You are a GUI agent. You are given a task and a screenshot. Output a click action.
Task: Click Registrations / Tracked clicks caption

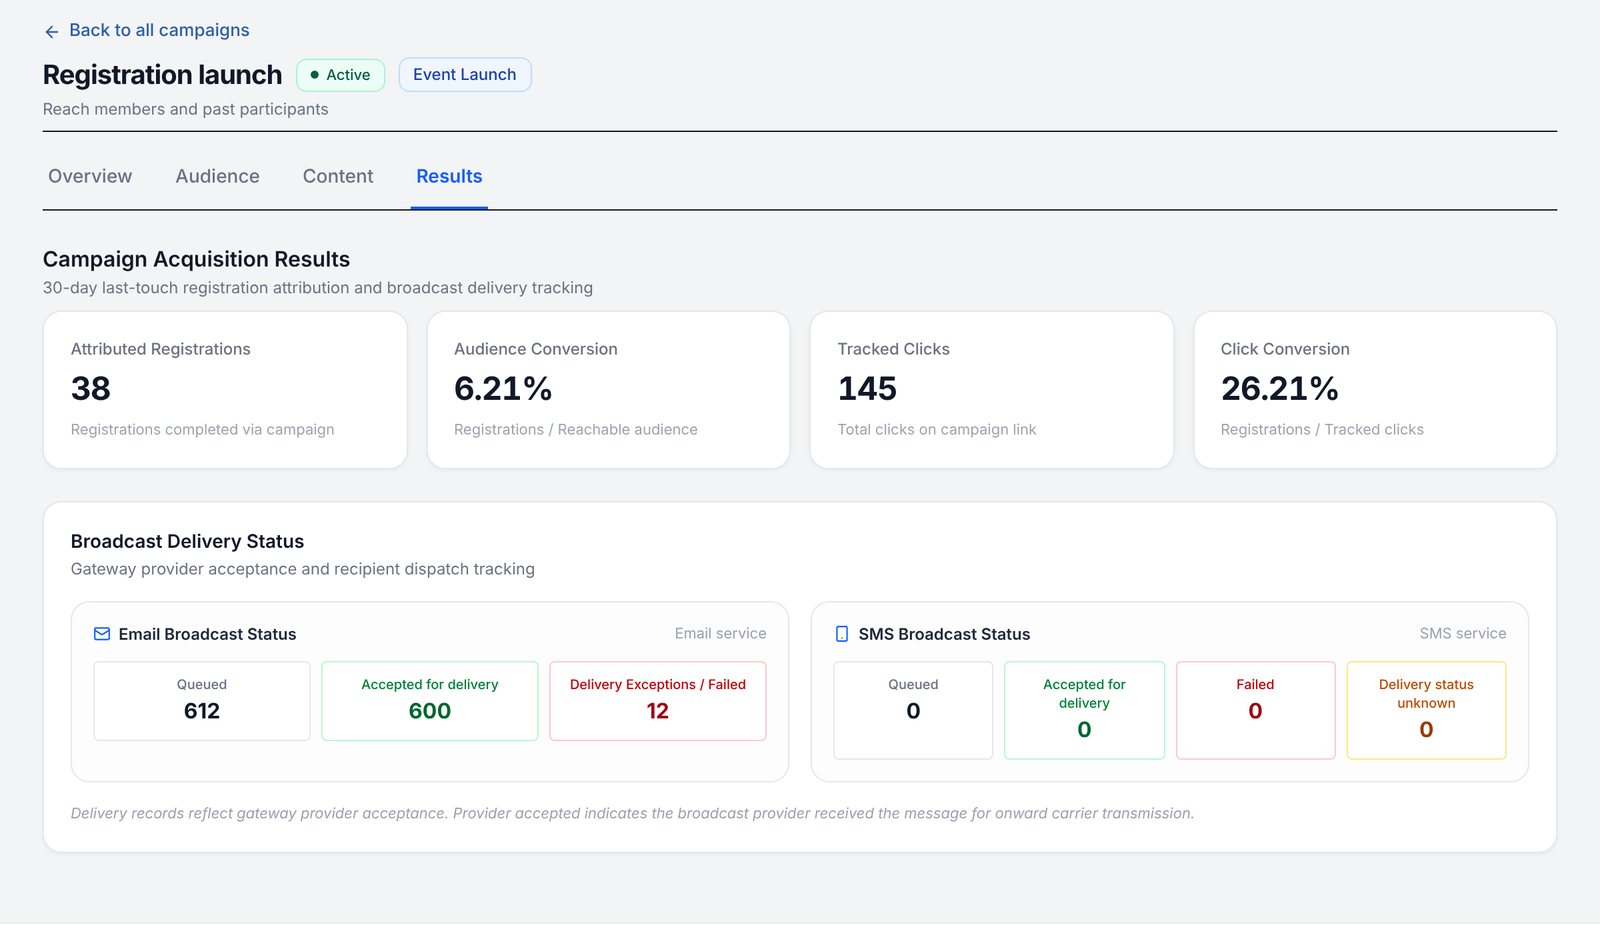click(1322, 429)
